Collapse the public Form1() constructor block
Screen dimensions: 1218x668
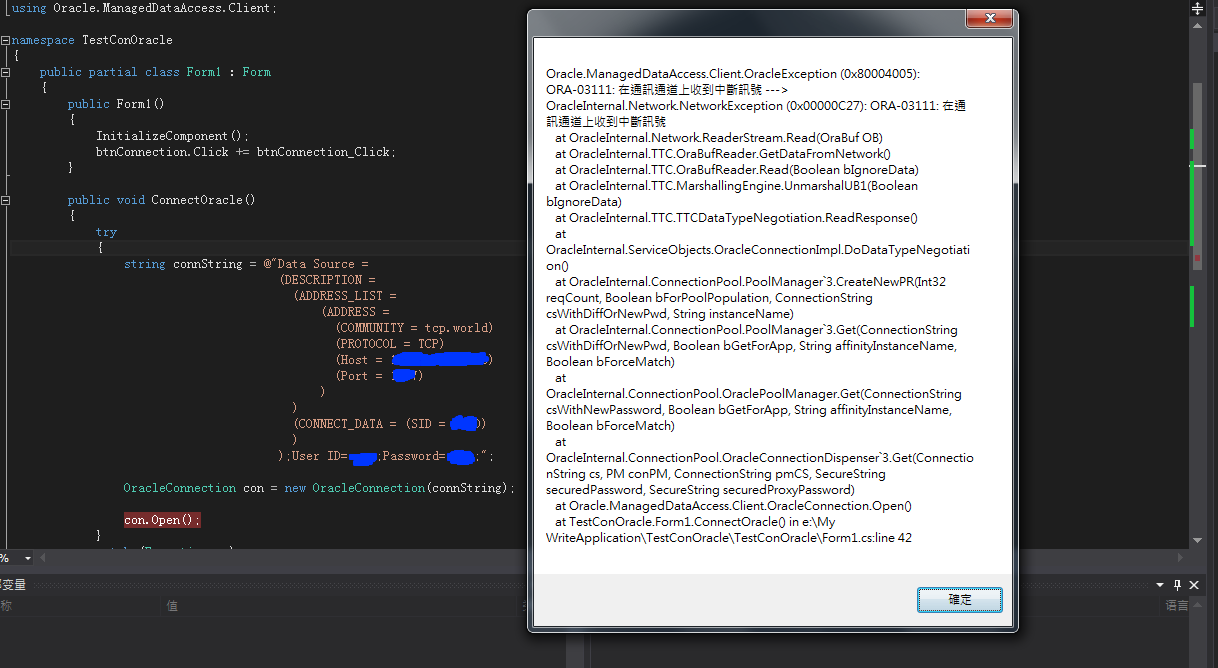coord(5,104)
